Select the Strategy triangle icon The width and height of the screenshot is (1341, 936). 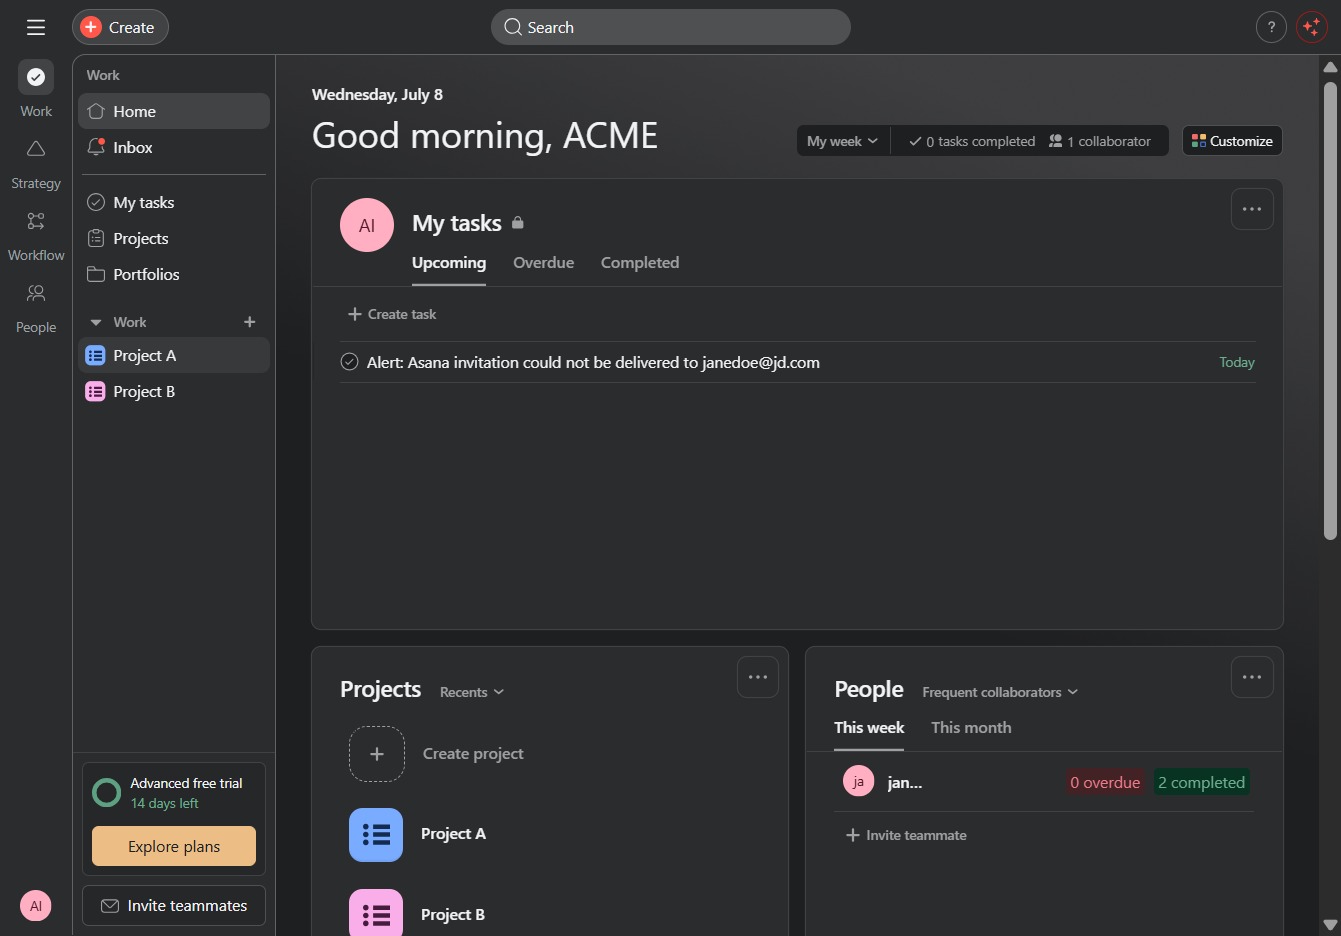[x=36, y=149]
